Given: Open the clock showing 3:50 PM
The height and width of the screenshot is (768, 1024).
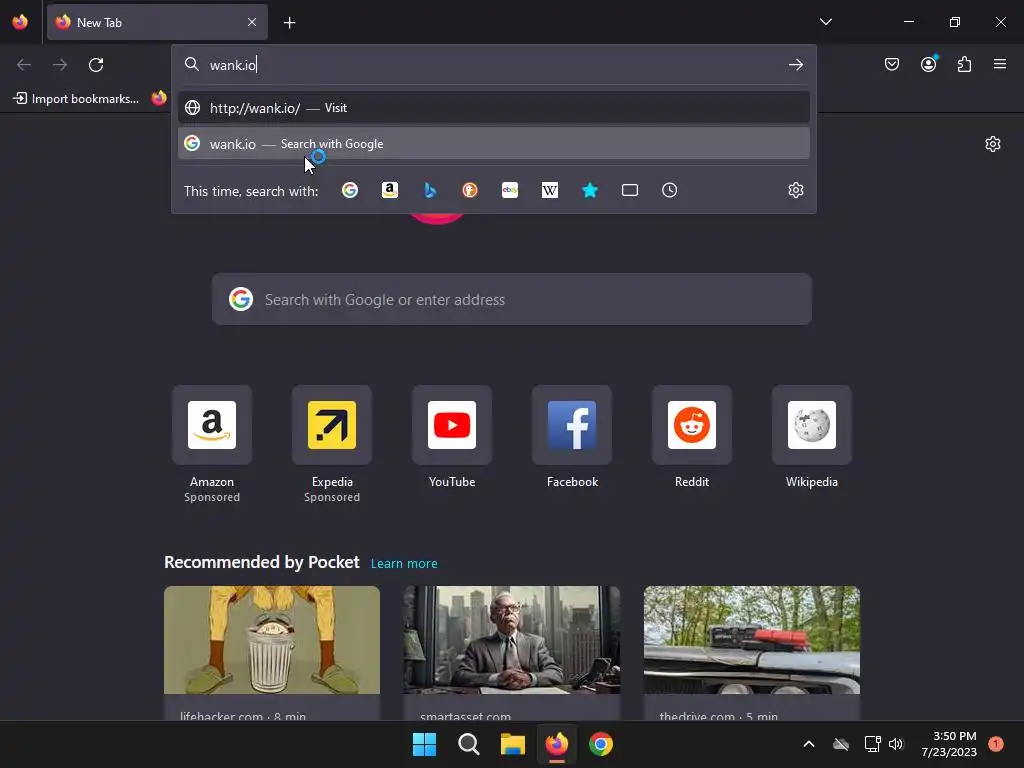Looking at the screenshot, I should (949, 744).
